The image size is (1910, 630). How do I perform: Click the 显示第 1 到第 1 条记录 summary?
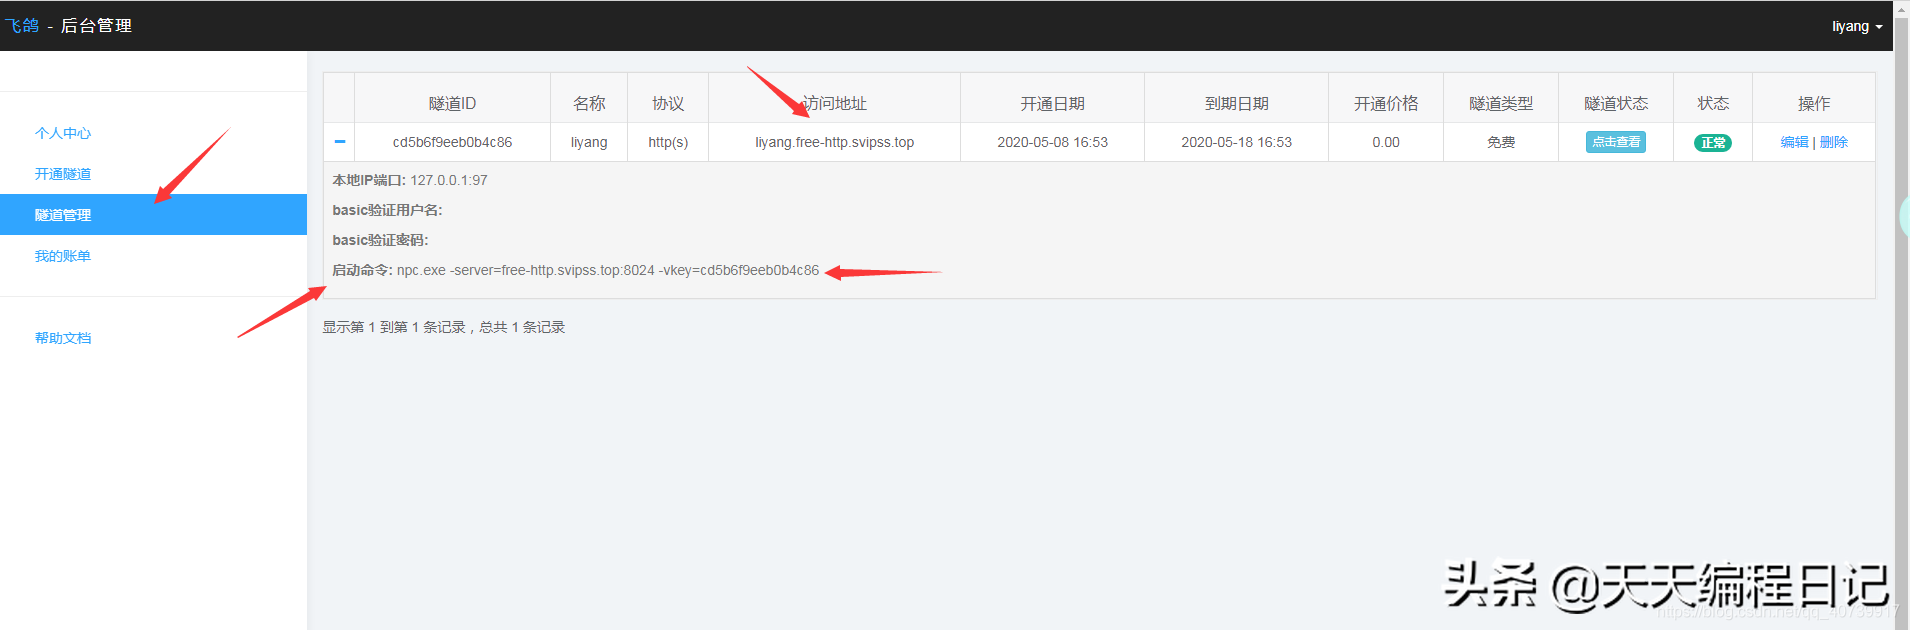[x=443, y=327]
